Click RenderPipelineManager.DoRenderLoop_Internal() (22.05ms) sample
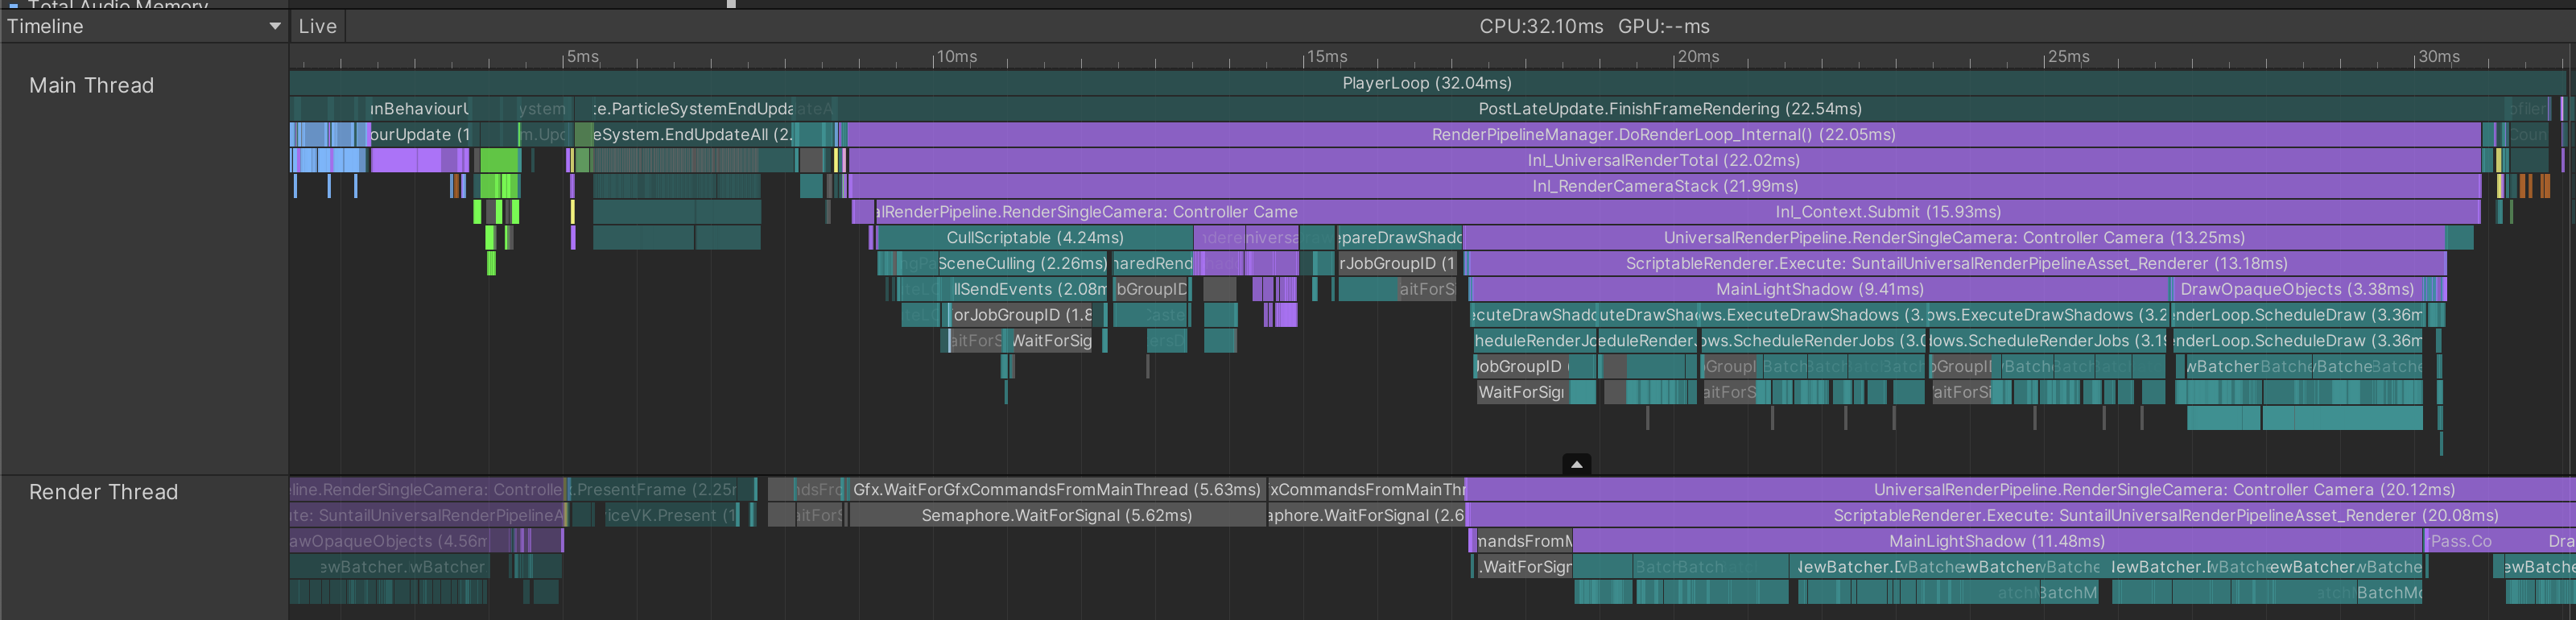Viewport: 2576px width, 620px height. click(x=1662, y=135)
